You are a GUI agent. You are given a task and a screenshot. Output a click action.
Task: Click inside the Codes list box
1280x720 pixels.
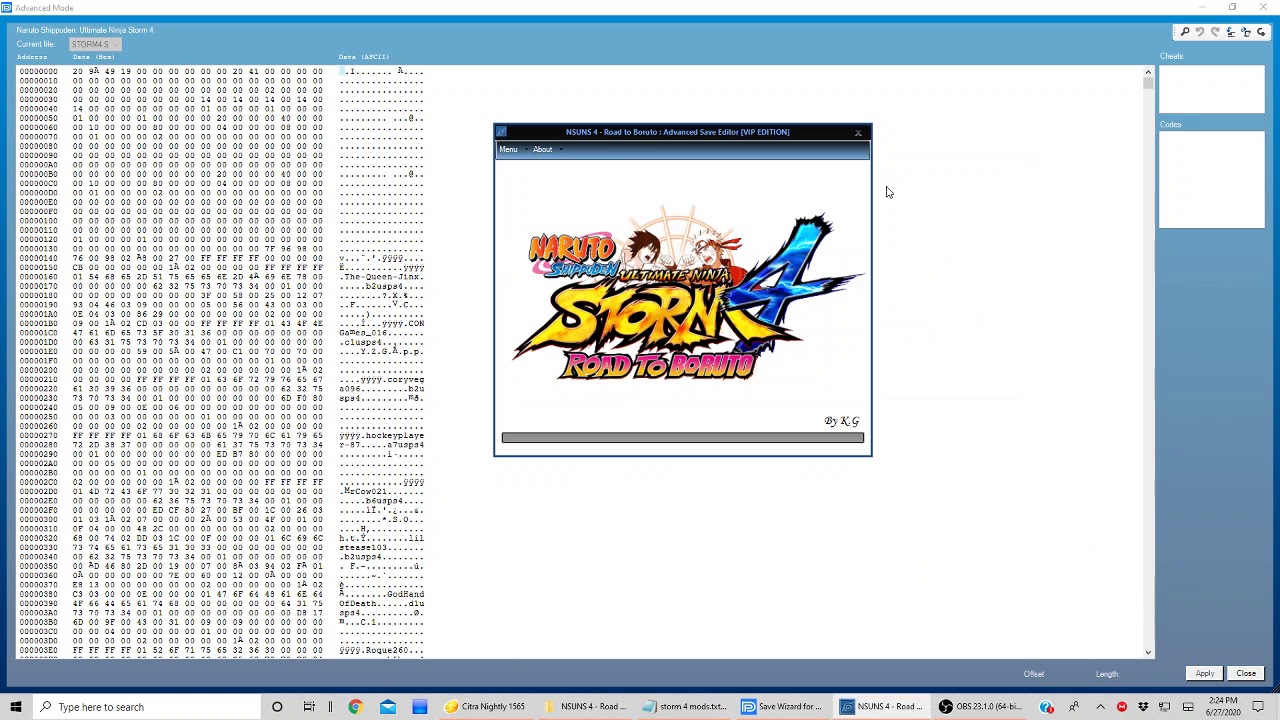tap(1211, 180)
